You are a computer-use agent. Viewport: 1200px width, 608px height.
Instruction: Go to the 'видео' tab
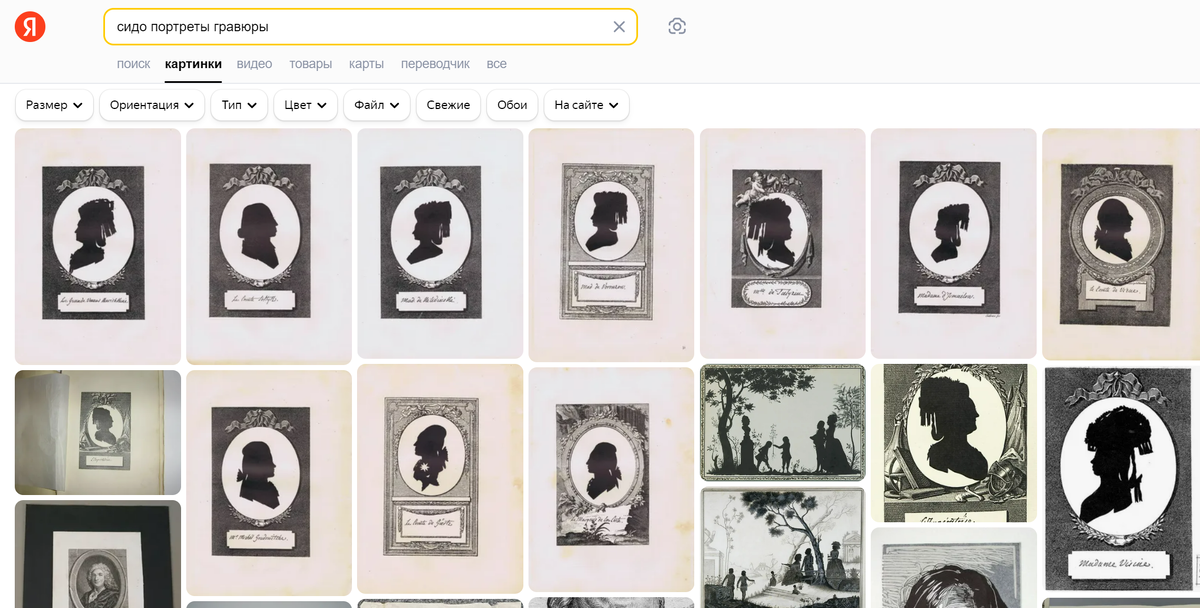pos(254,64)
